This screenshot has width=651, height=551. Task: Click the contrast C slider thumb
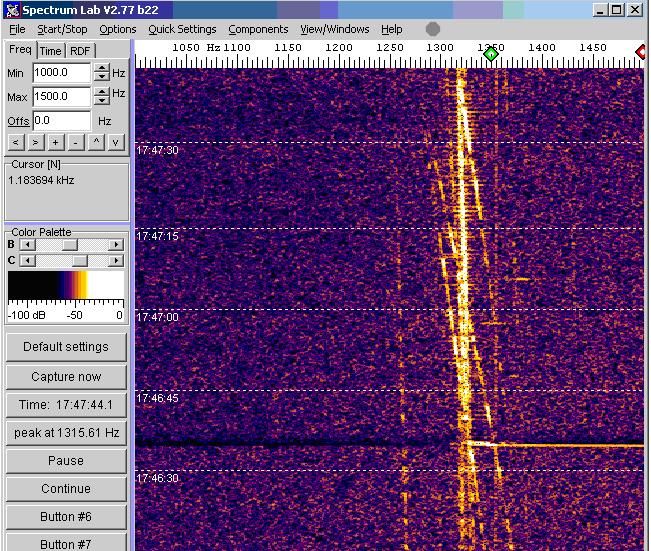pyautogui.click(x=79, y=260)
